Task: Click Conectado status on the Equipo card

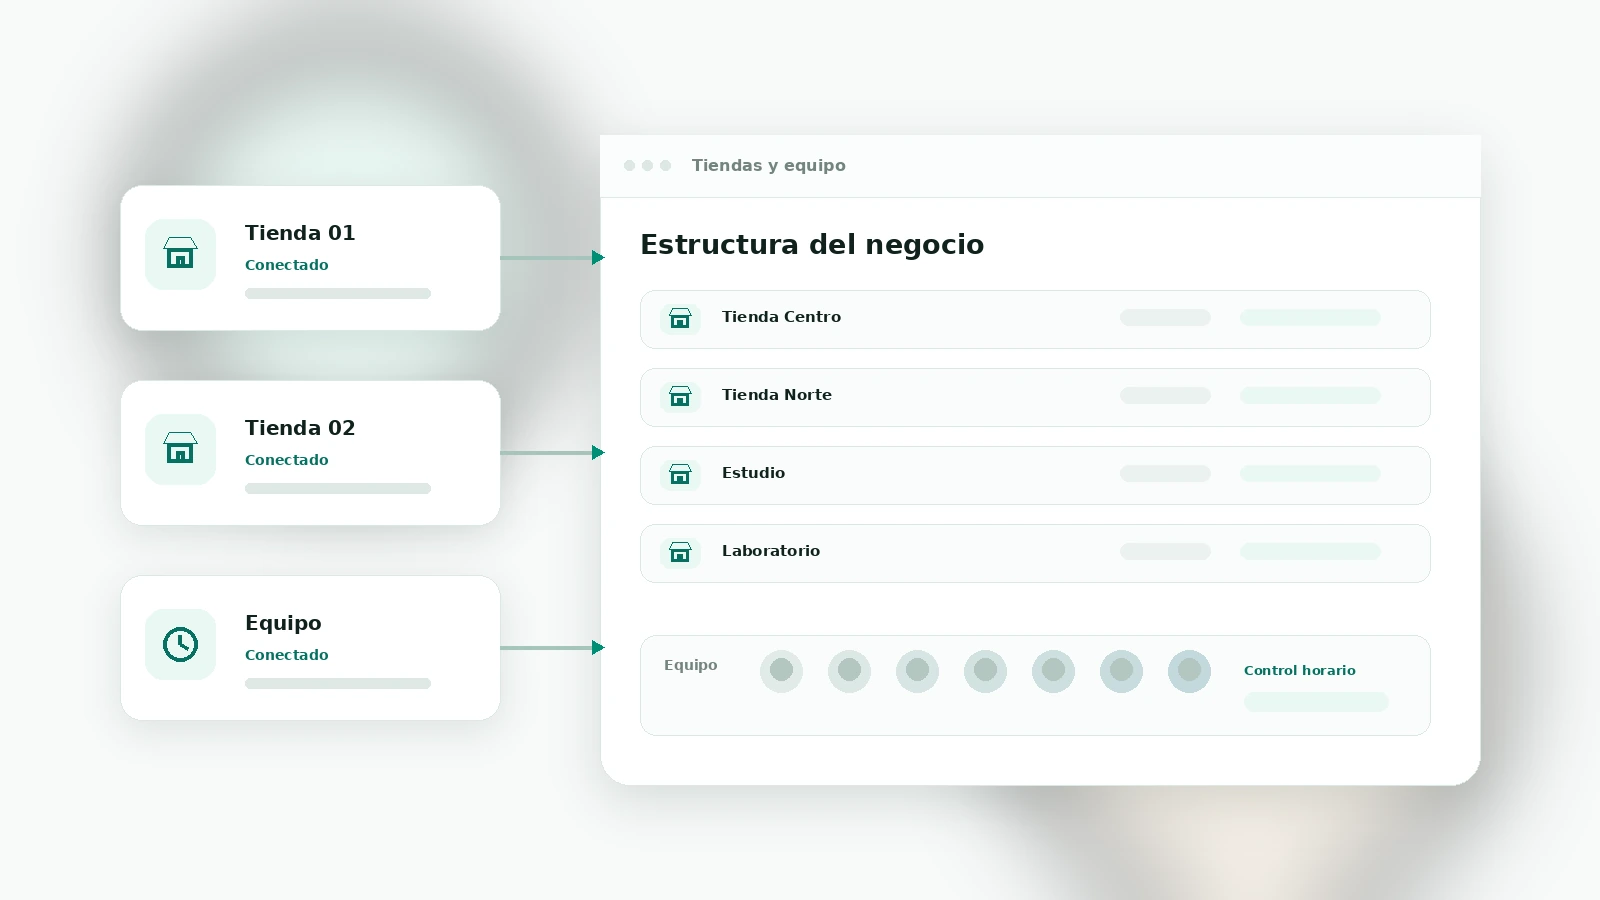Action: pos(287,655)
